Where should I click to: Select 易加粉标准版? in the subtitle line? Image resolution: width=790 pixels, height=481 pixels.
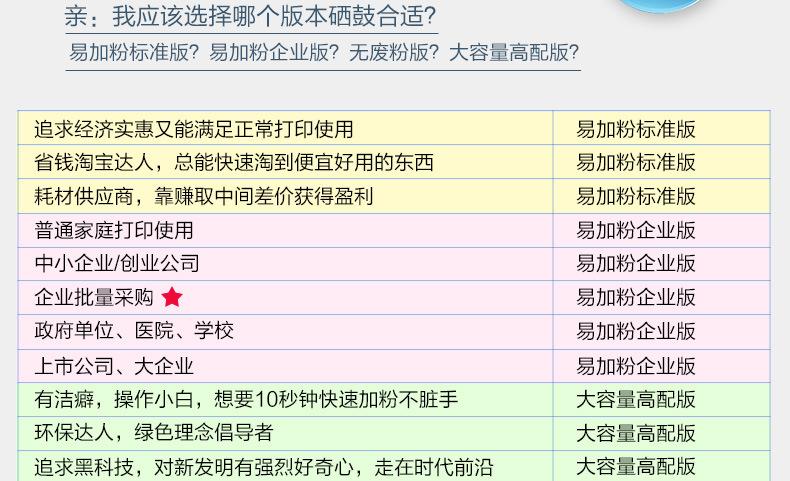pos(135,53)
